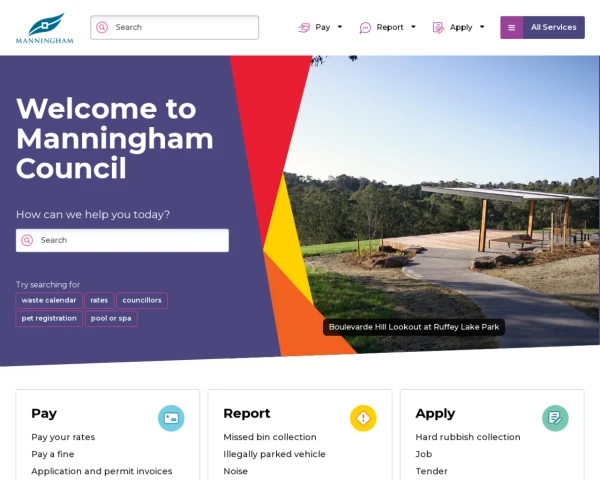Click the Report speech bubble icon
600x480 pixels.
pyautogui.click(x=365, y=28)
